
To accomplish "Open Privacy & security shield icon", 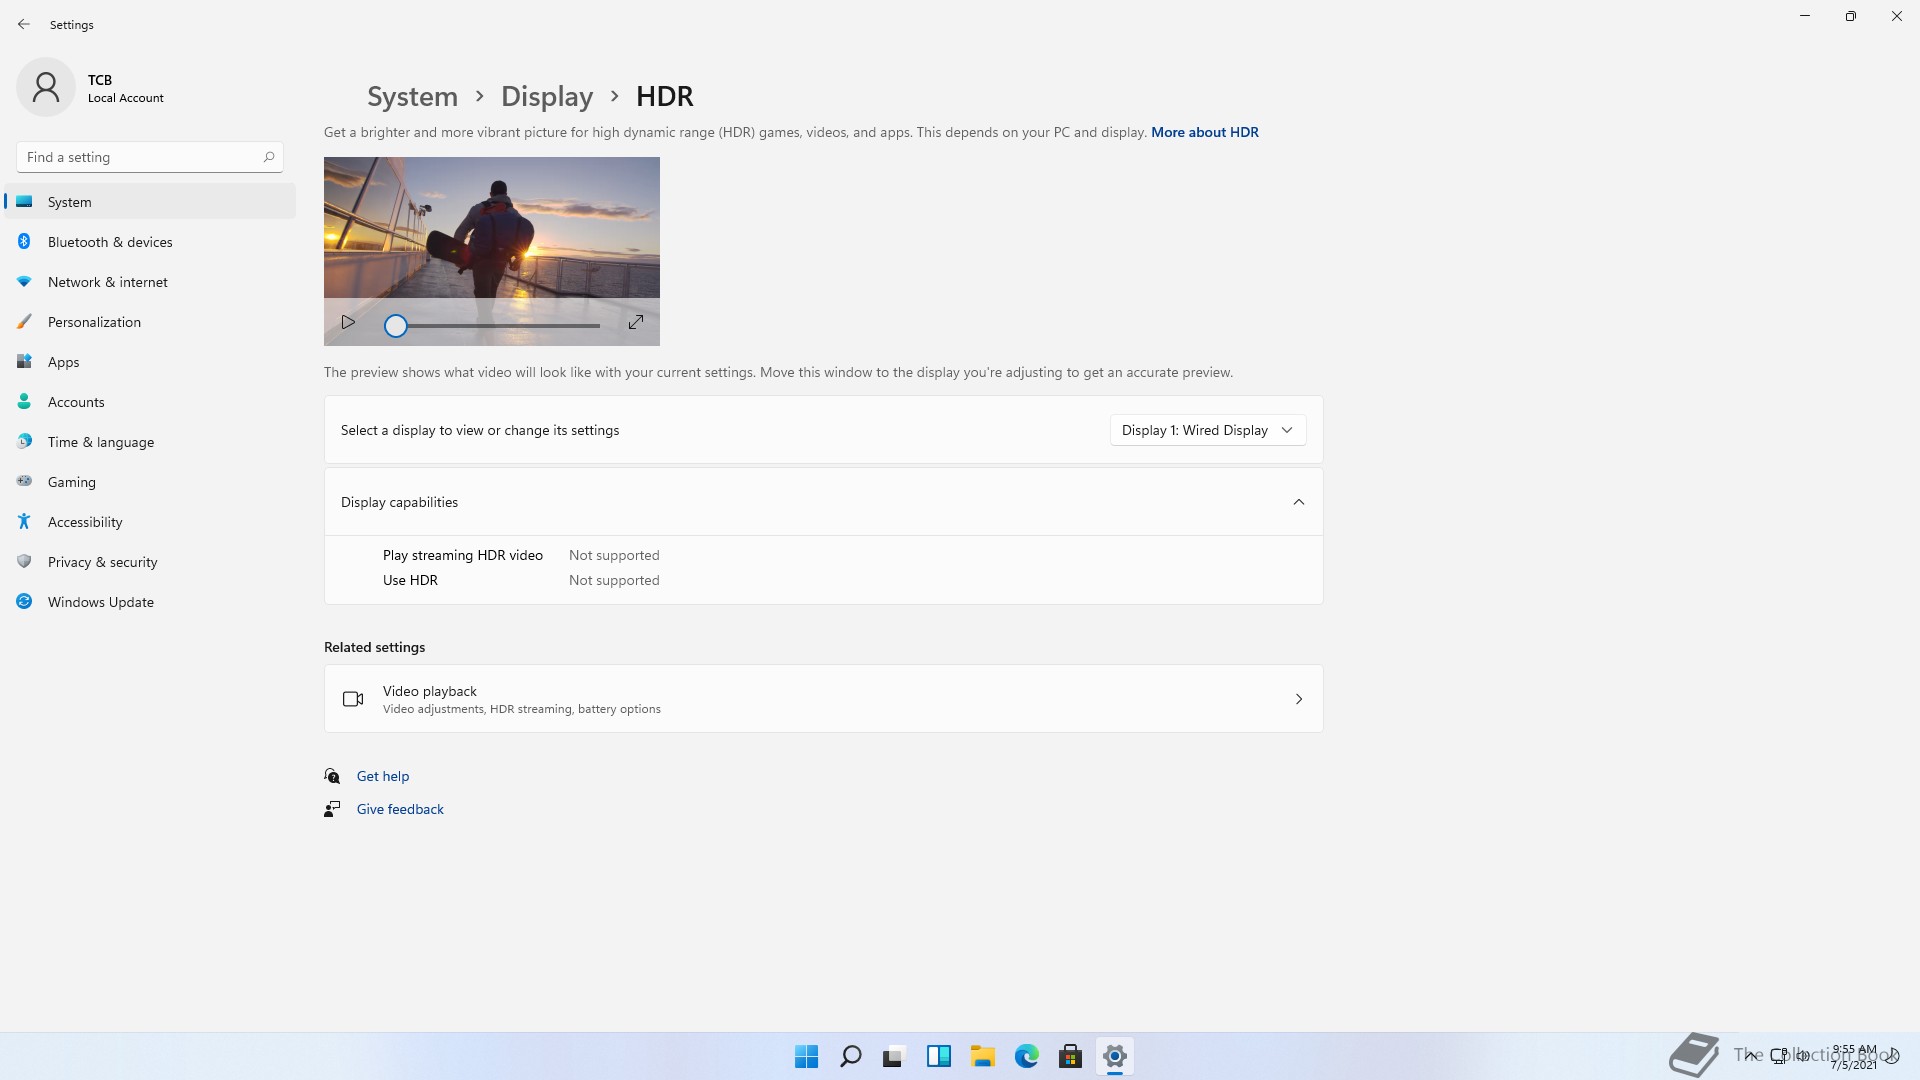I will pos(24,562).
